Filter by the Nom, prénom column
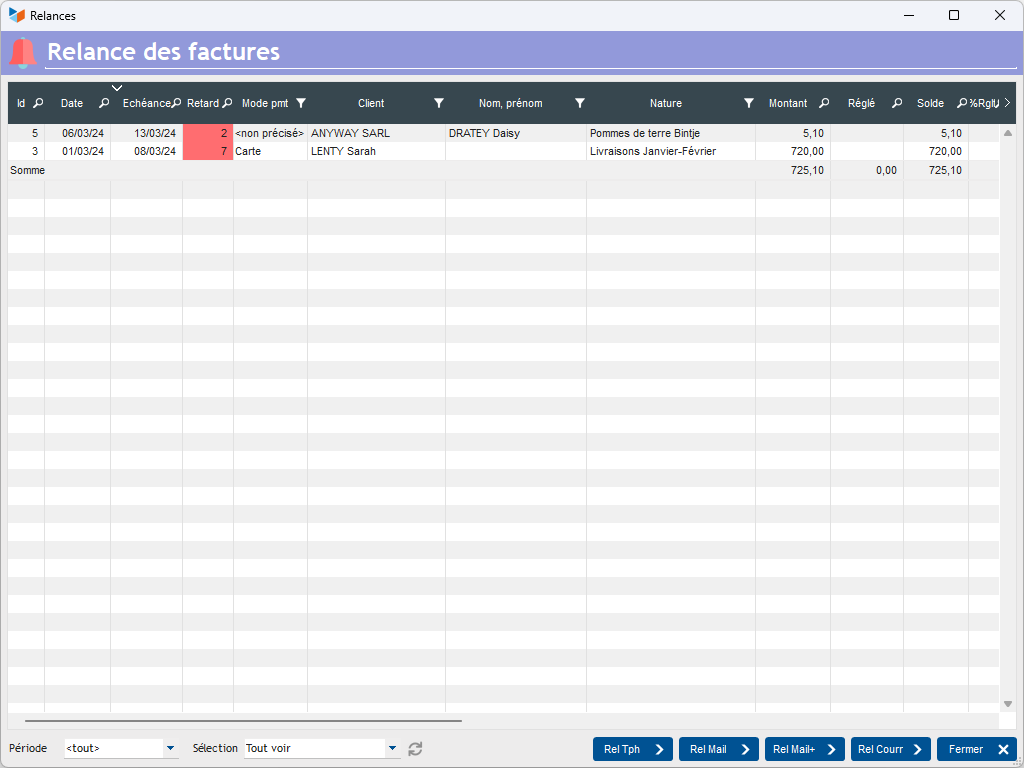1024x768 pixels. [579, 103]
